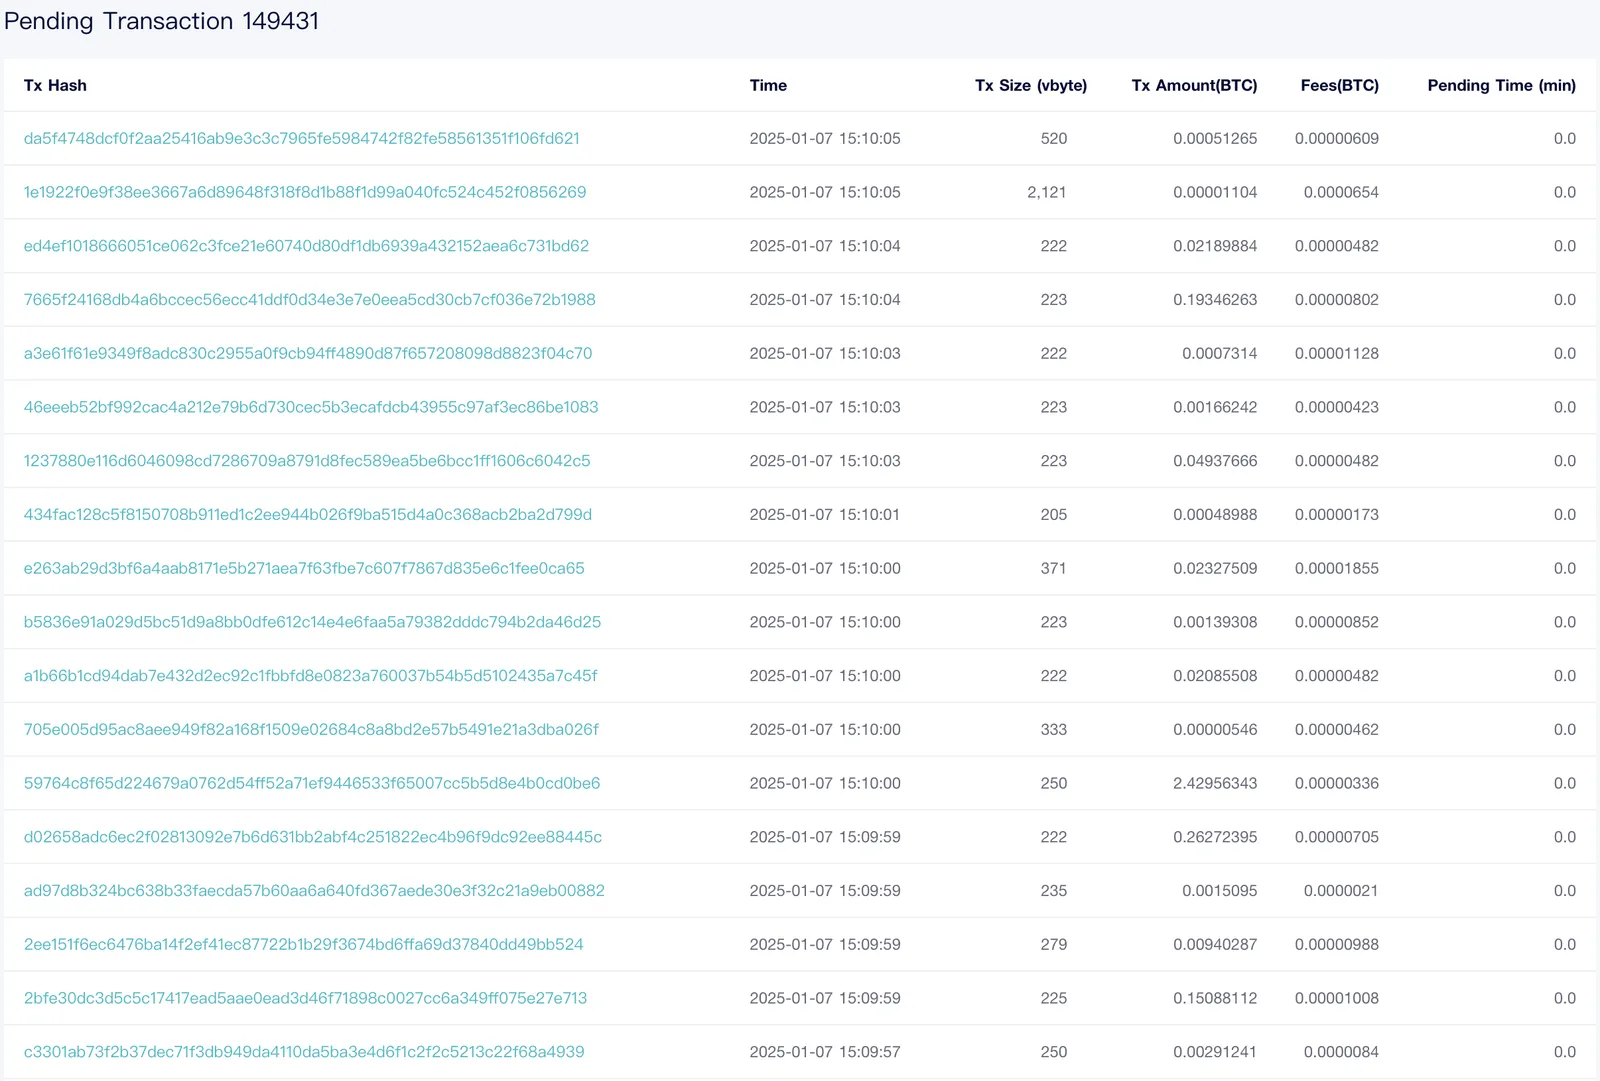Select the fee value 0.0000021
Viewport: 1600px width, 1081px height.
(1341, 891)
